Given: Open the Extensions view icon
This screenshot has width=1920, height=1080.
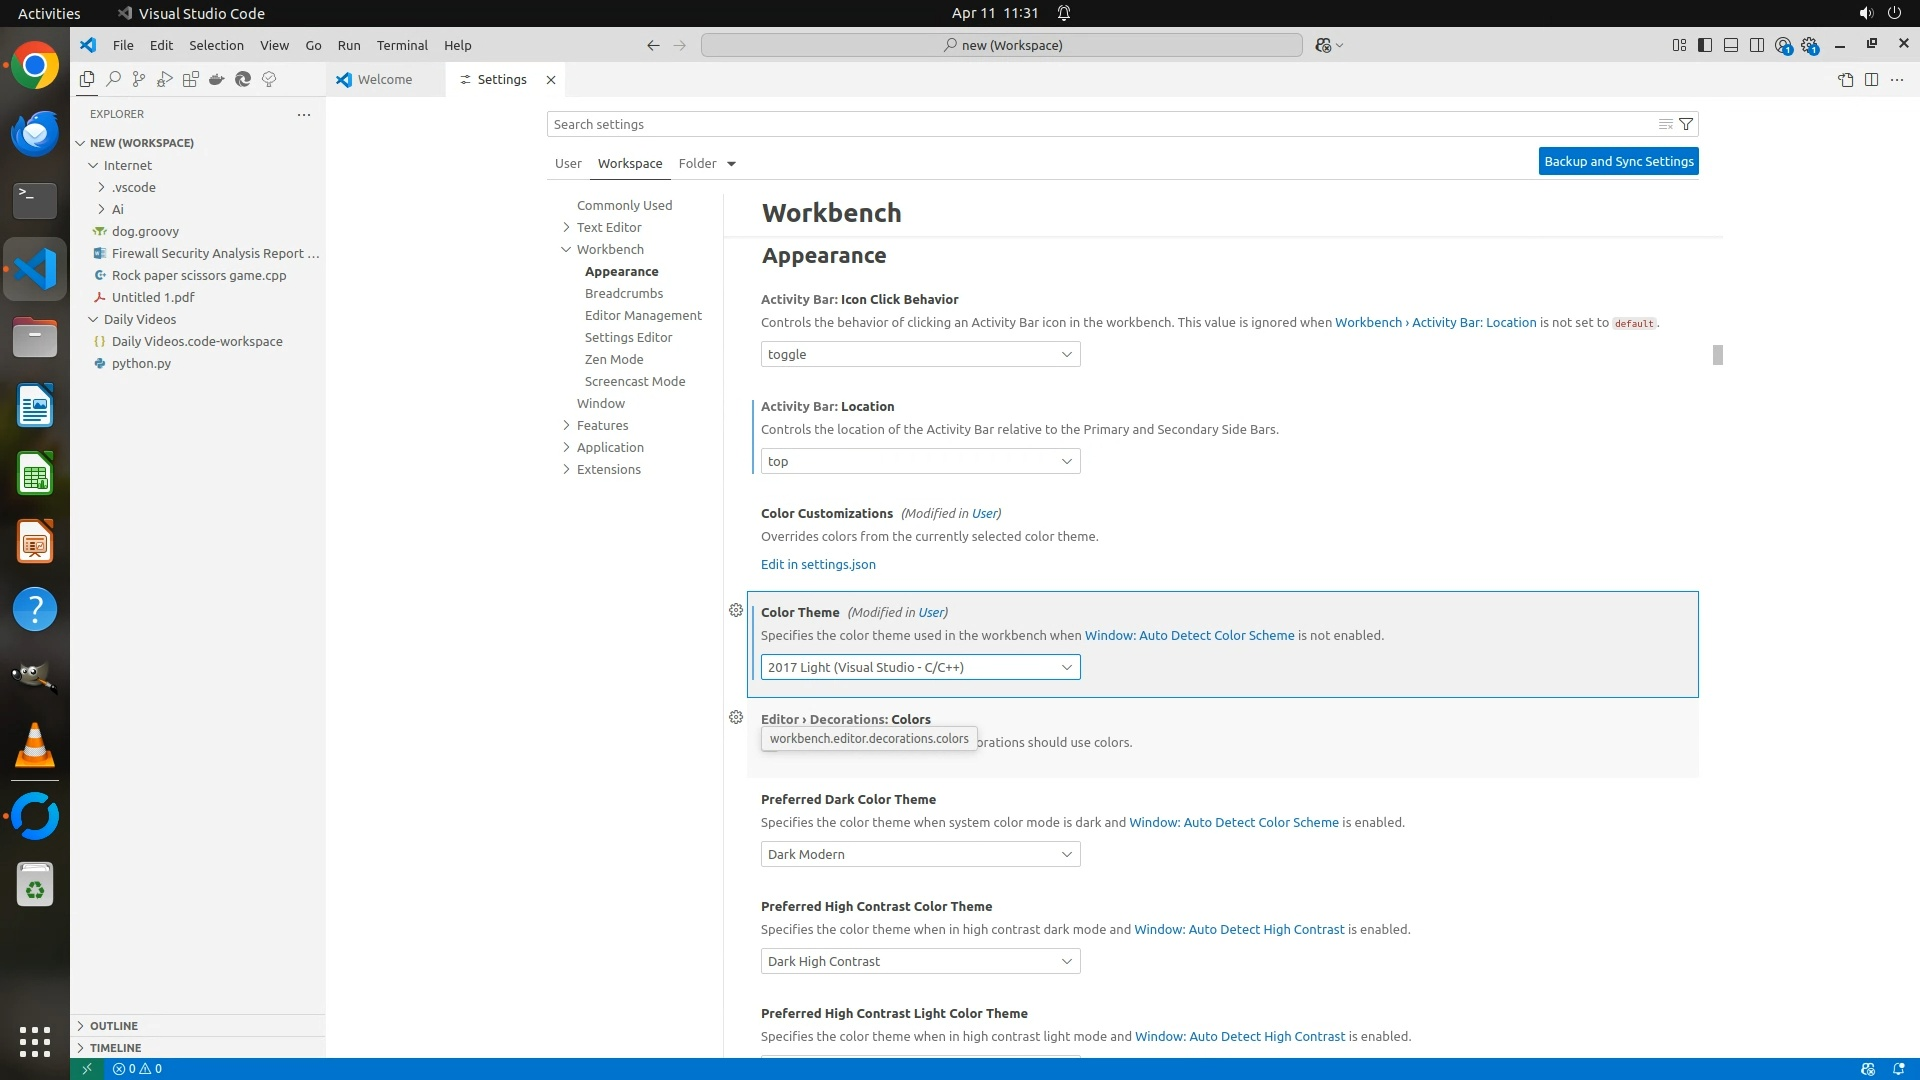Looking at the screenshot, I should point(191,79).
